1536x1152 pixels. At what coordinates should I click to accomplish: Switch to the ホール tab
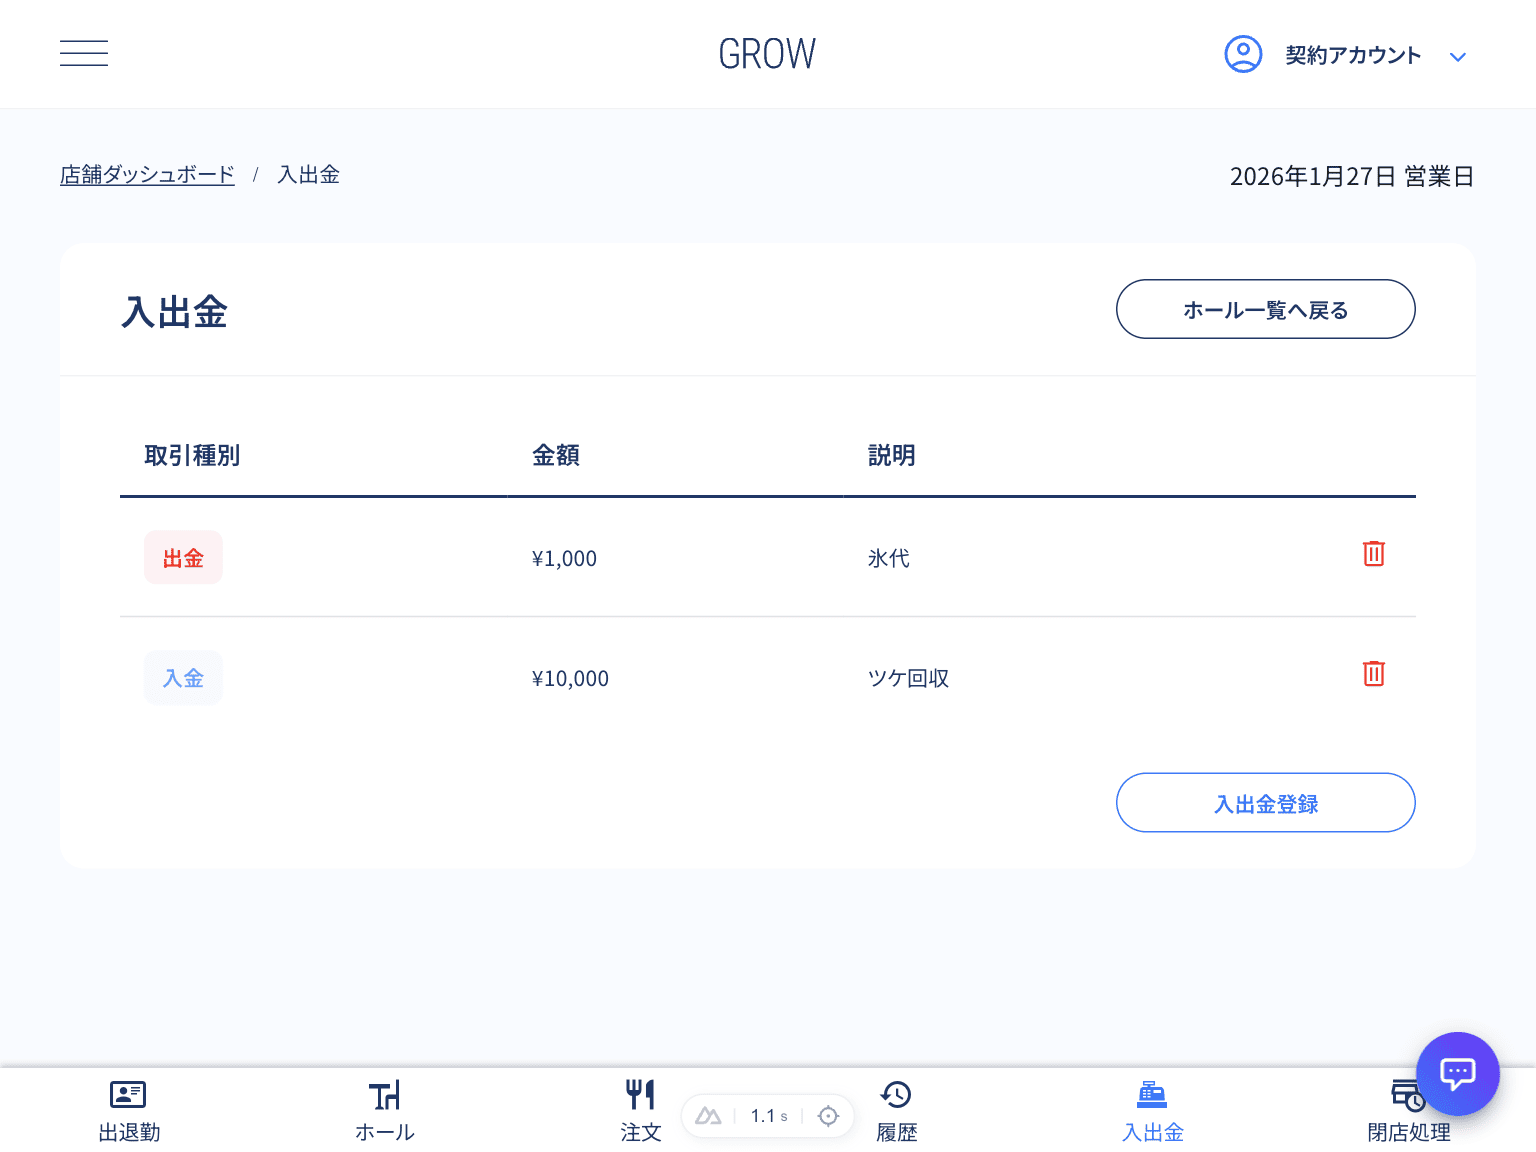(x=385, y=1111)
